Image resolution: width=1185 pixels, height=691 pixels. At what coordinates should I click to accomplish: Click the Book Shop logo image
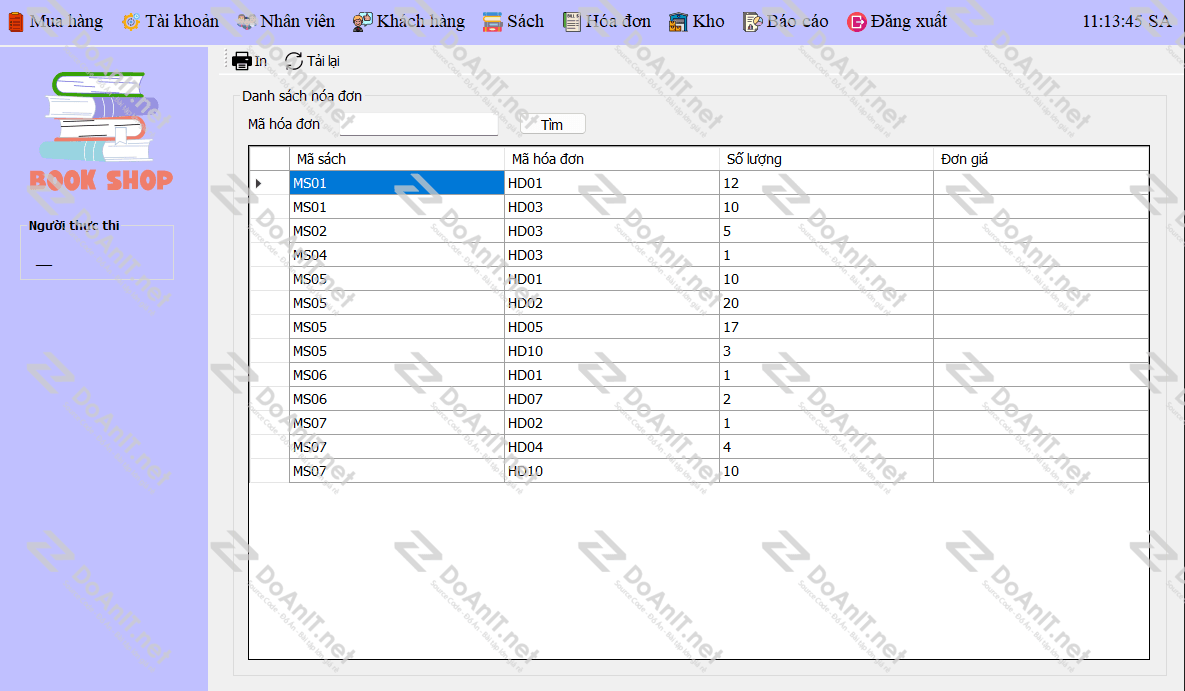pos(101,130)
